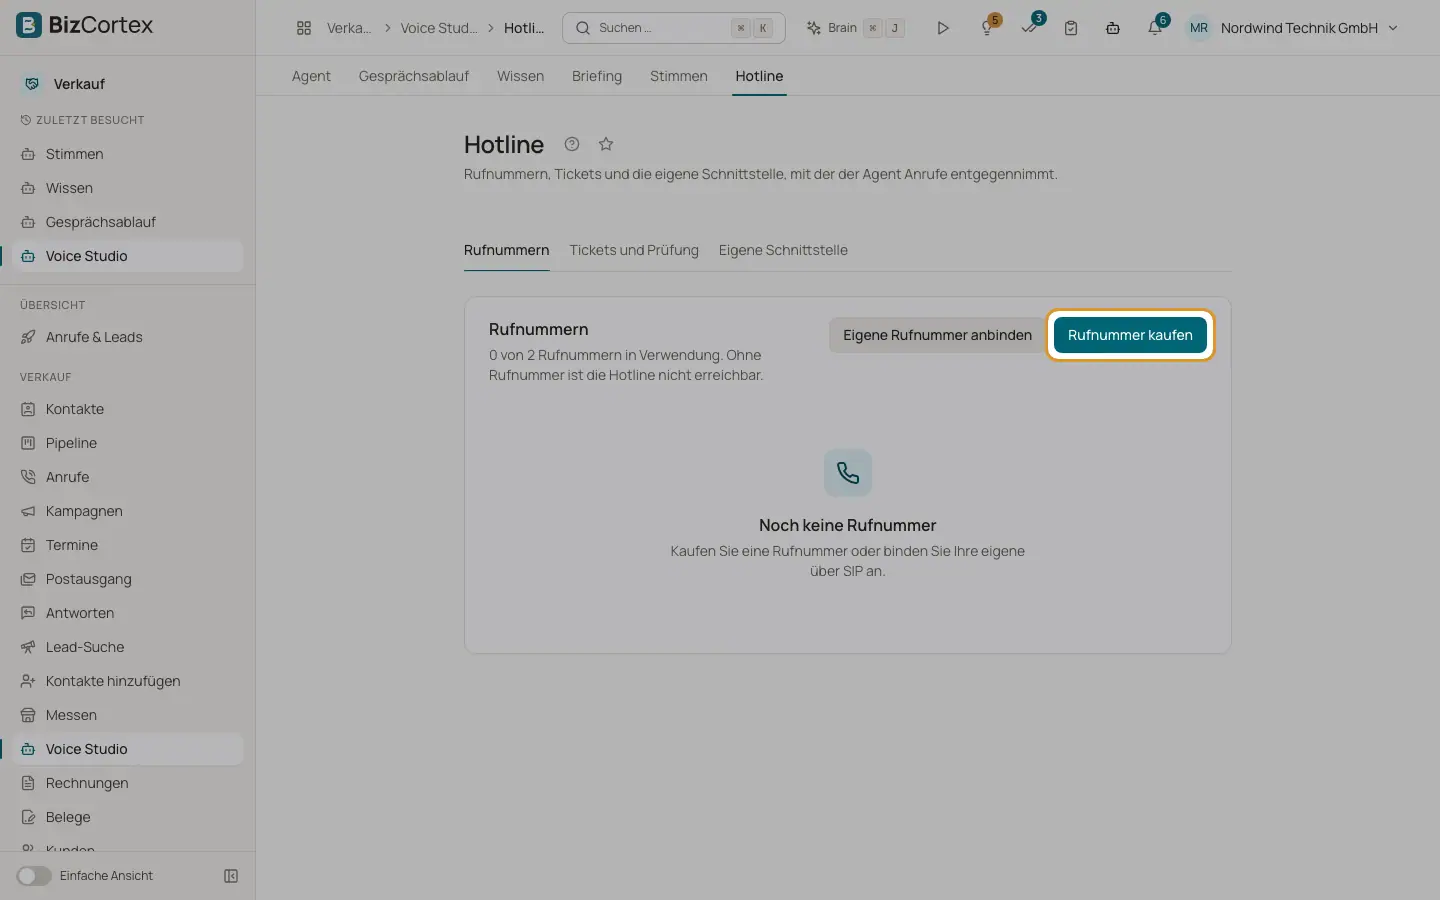Select the Tickets und Prüfung sub-tab
Screen dimensions: 1440x900
tap(634, 250)
